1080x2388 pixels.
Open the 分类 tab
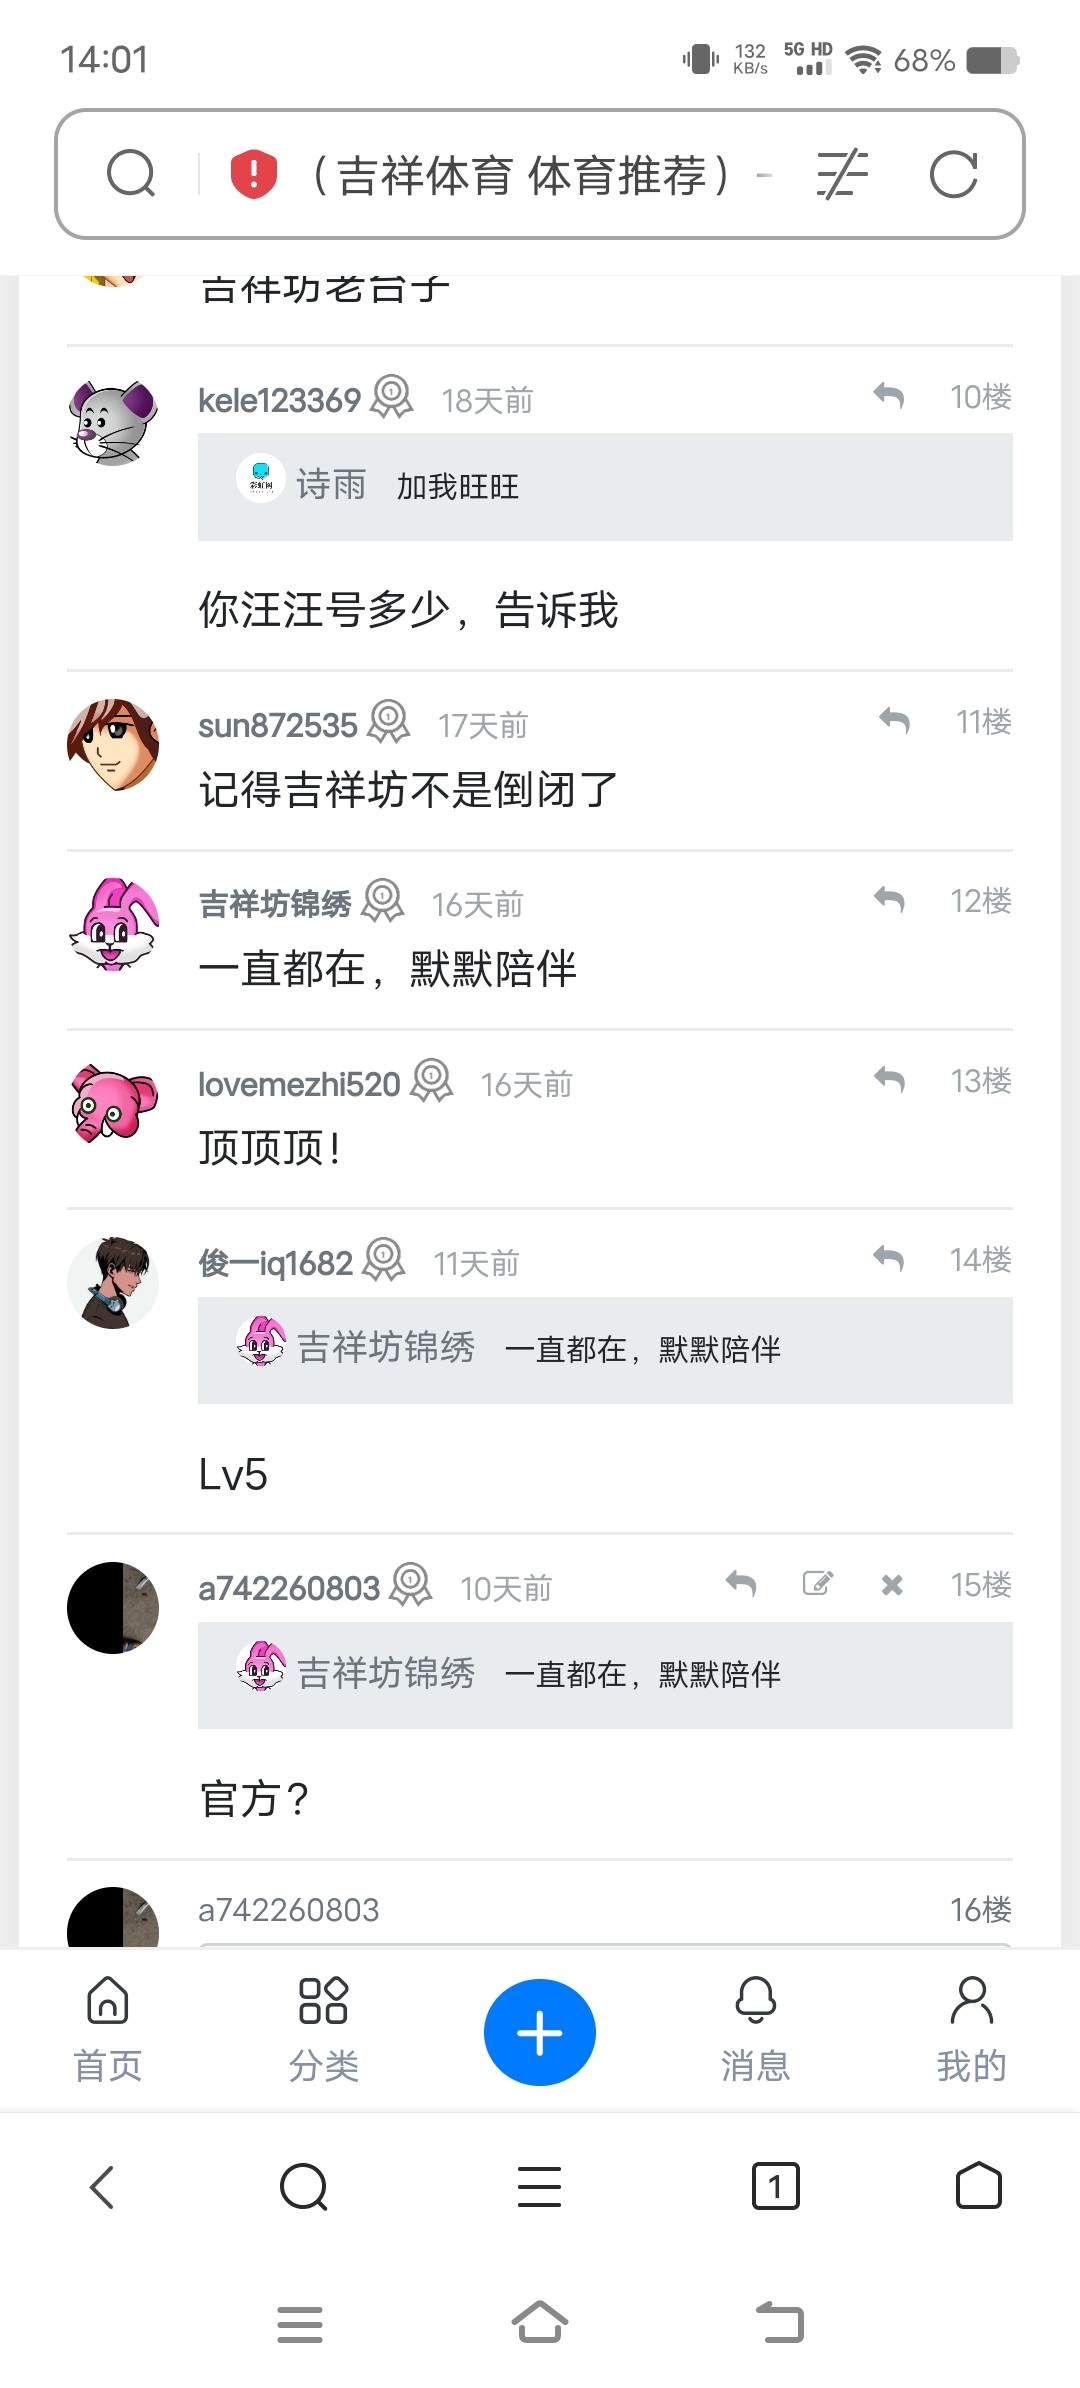324,2030
